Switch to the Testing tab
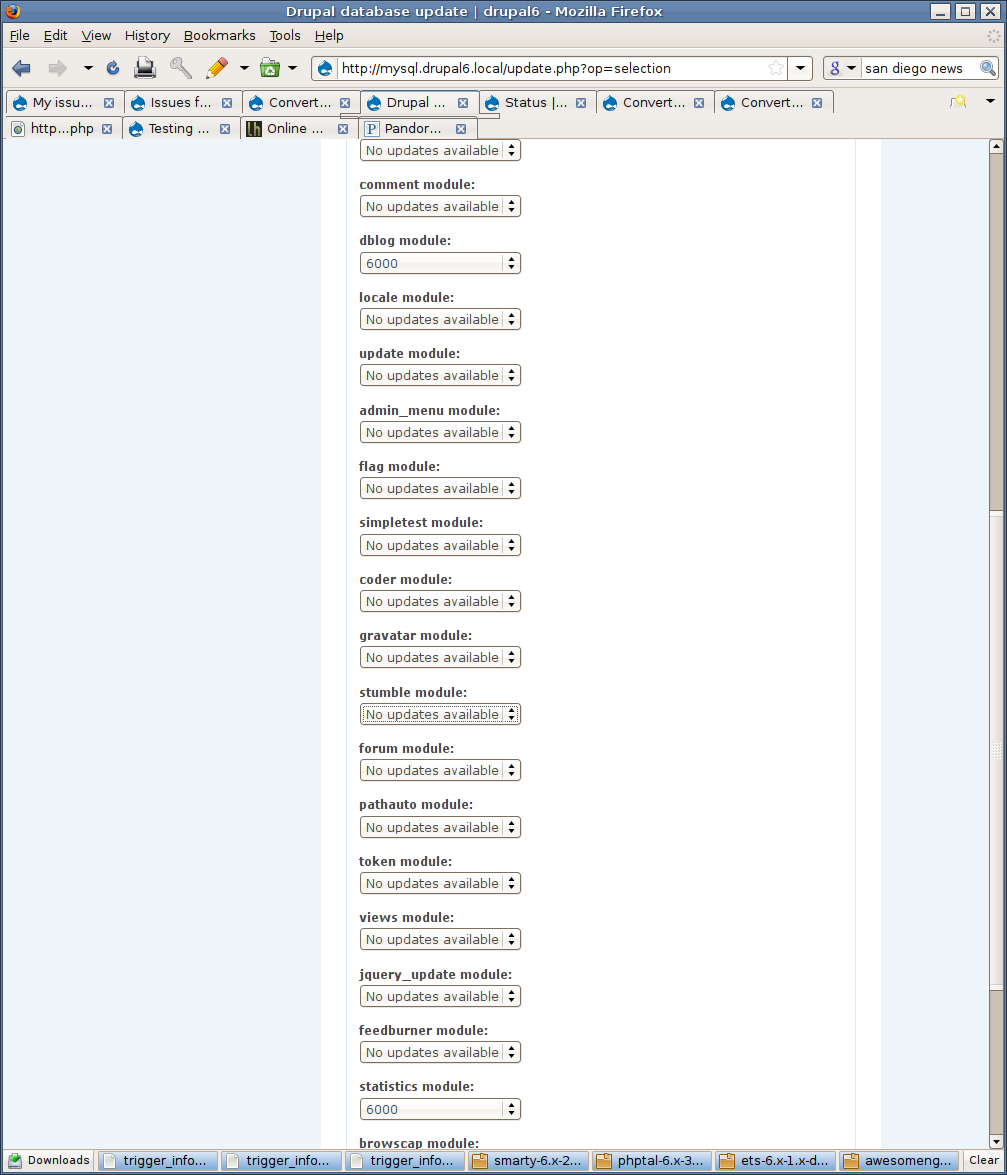This screenshot has height=1175, width=1007. pyautogui.click(x=179, y=129)
